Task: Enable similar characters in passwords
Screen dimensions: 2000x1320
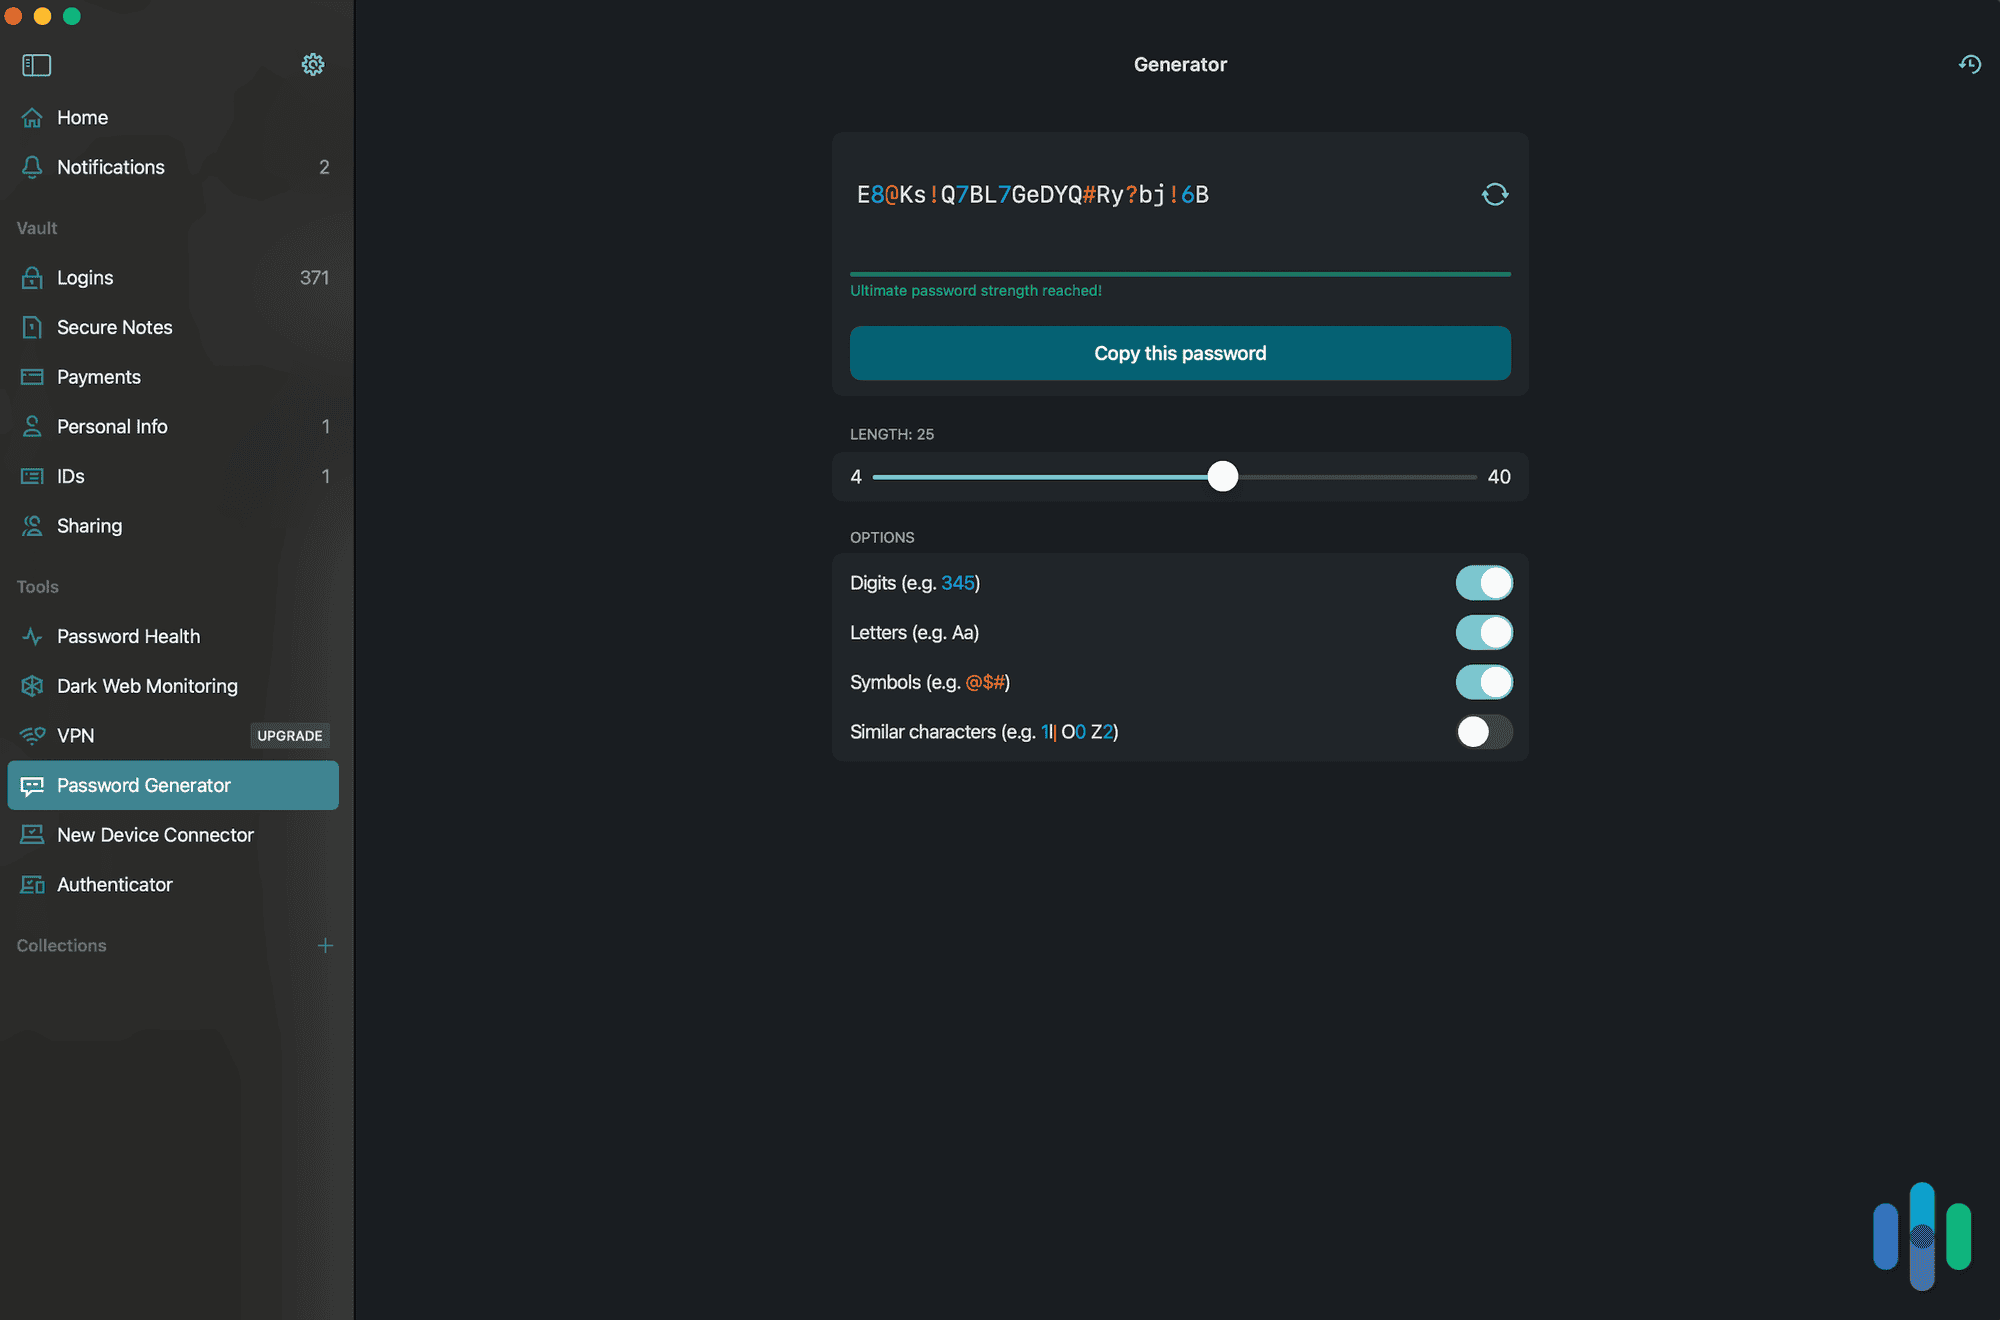Action: tap(1484, 732)
